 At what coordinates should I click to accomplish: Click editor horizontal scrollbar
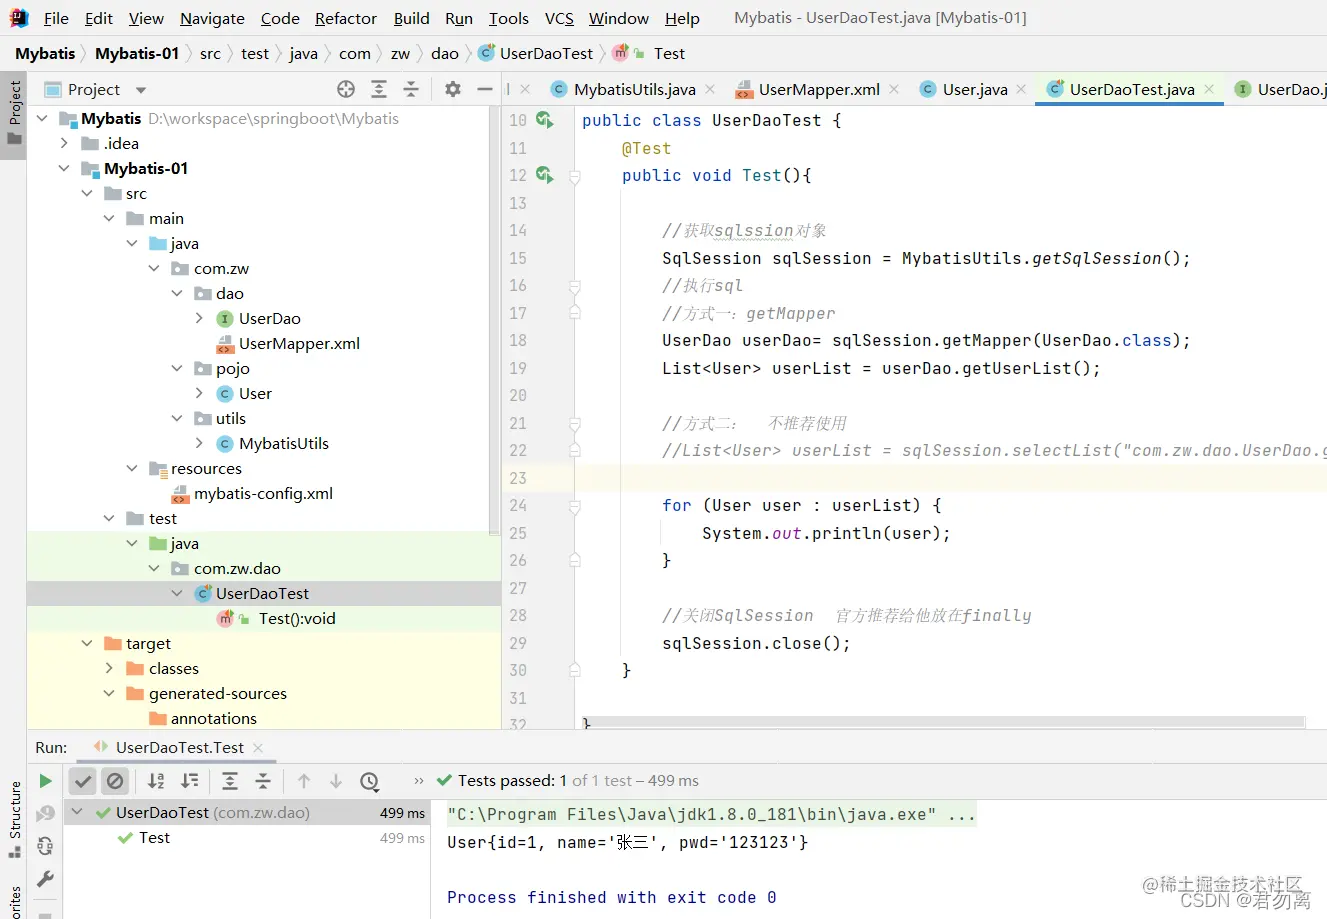[x=943, y=721]
